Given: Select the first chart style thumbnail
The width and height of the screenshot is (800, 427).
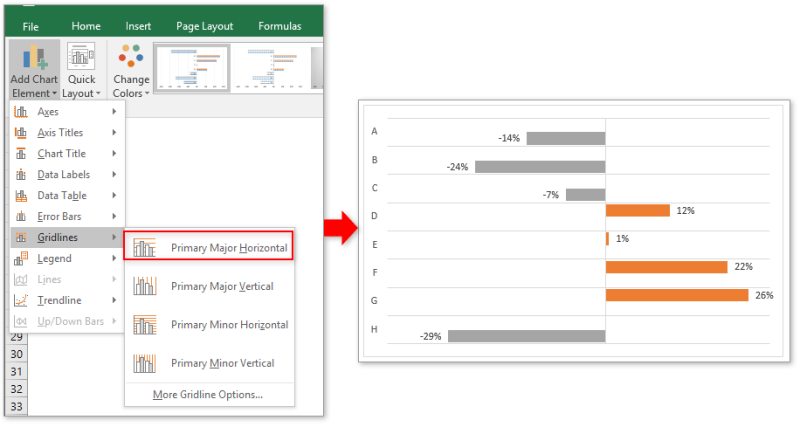Looking at the screenshot, I should (x=192, y=68).
